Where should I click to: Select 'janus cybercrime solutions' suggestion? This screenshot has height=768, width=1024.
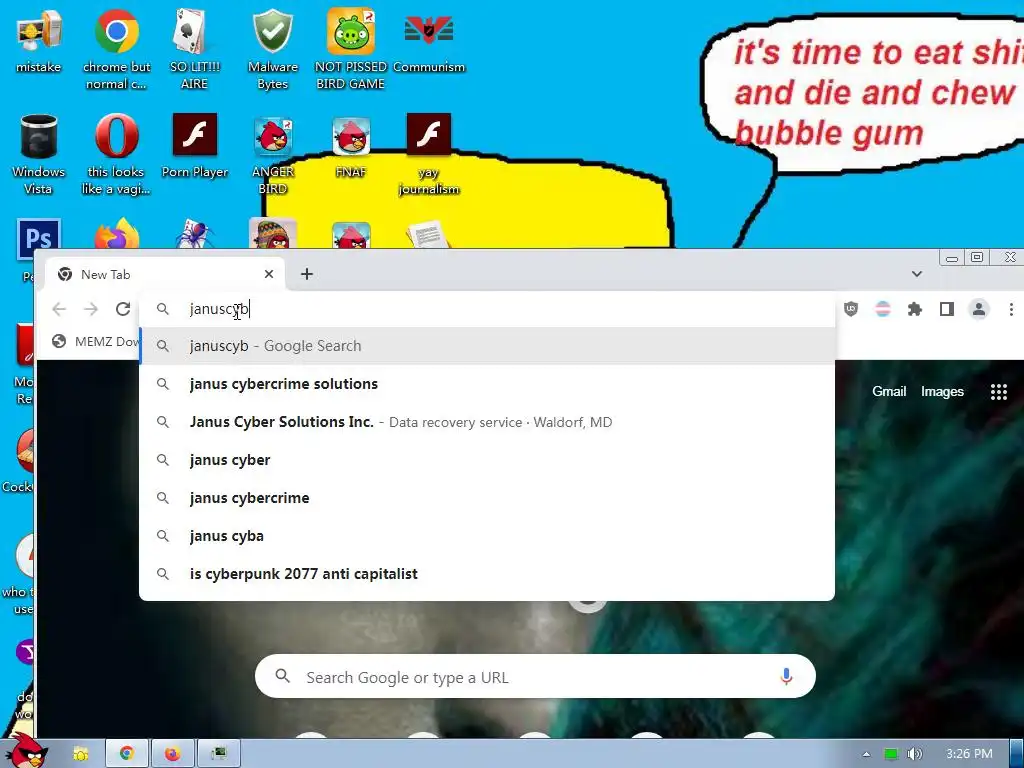[487, 384]
